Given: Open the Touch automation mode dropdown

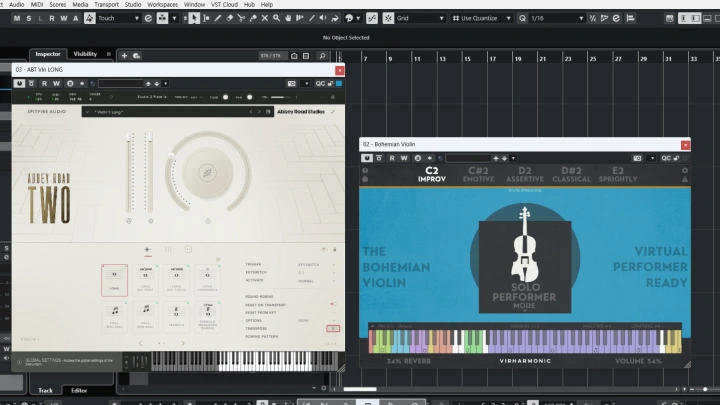Looking at the screenshot, I should (x=118, y=18).
